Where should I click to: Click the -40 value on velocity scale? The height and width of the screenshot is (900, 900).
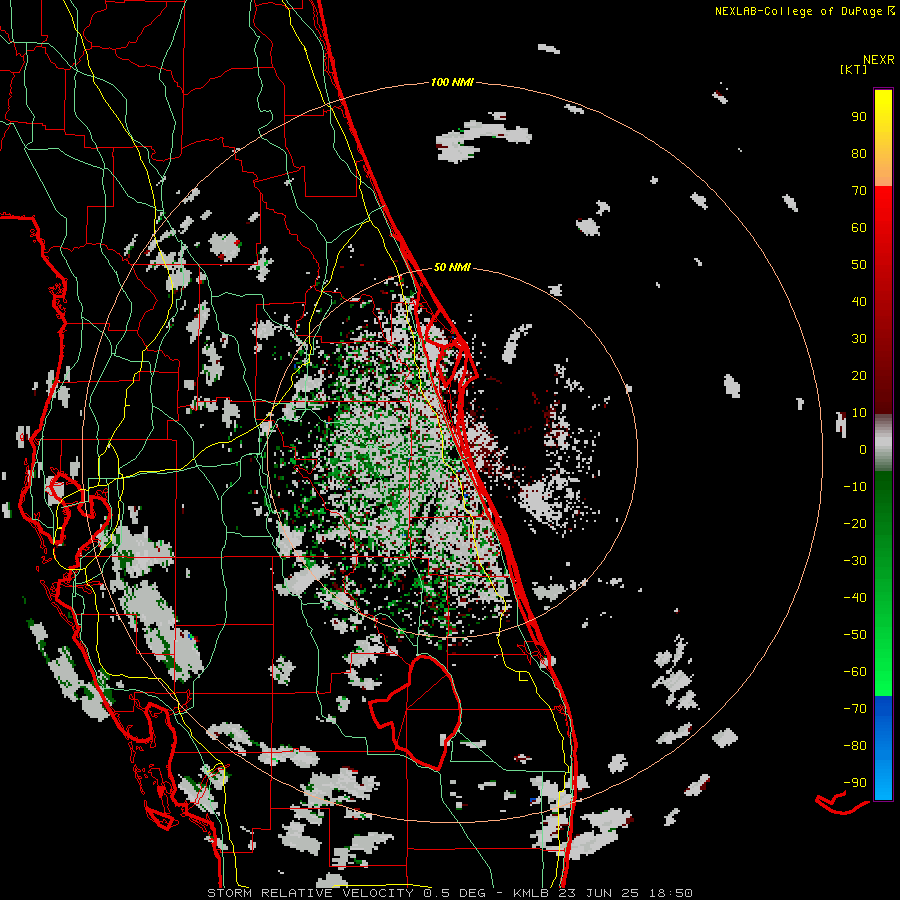click(x=855, y=598)
